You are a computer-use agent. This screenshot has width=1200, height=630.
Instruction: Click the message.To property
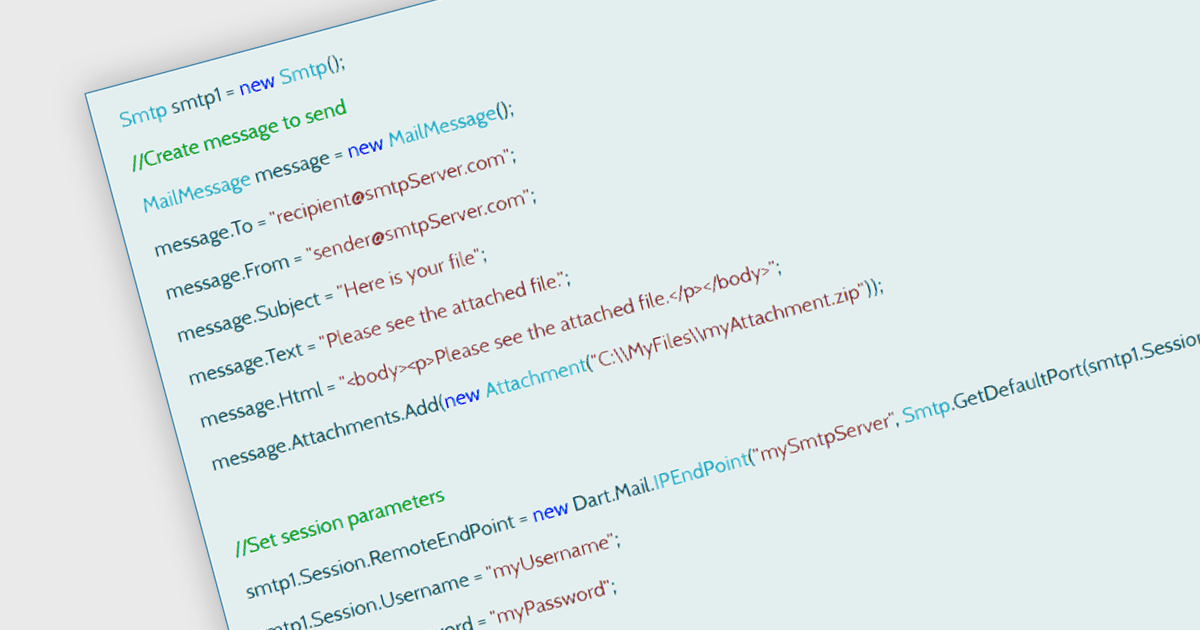204,237
